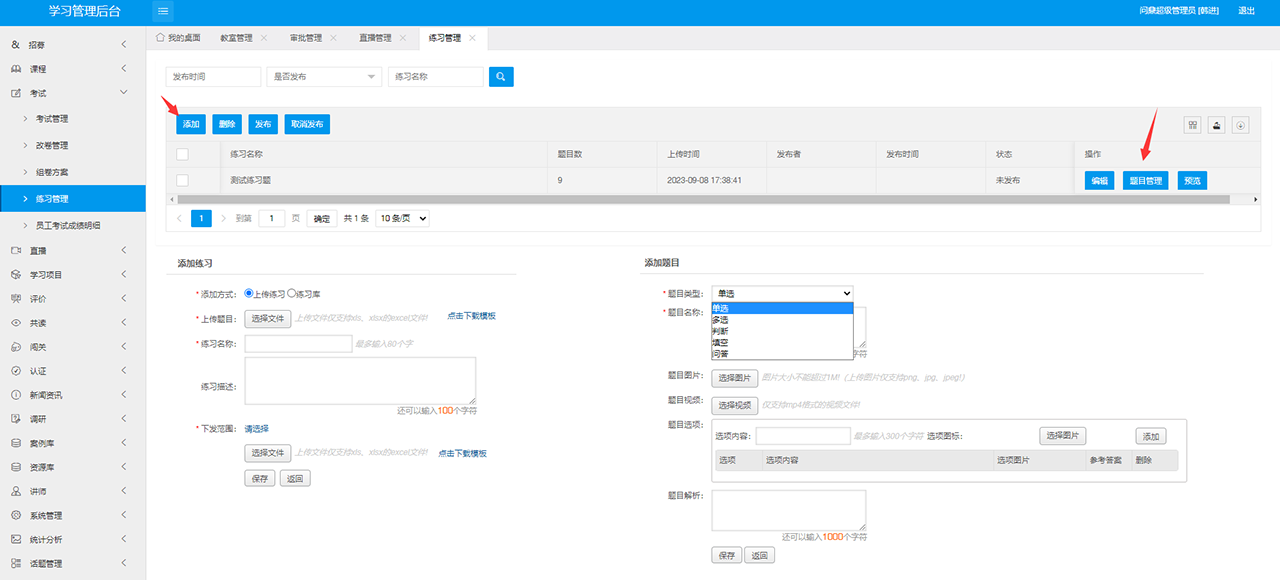Screen dimensions: 1280x580
Task: Click the table export icon
Action: coord(1217,125)
